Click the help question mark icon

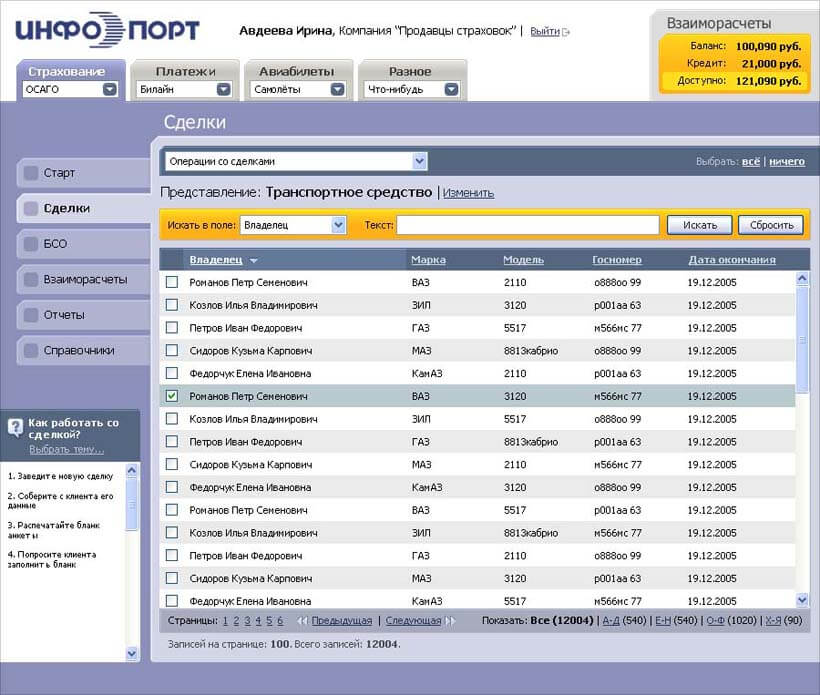[x=15, y=428]
